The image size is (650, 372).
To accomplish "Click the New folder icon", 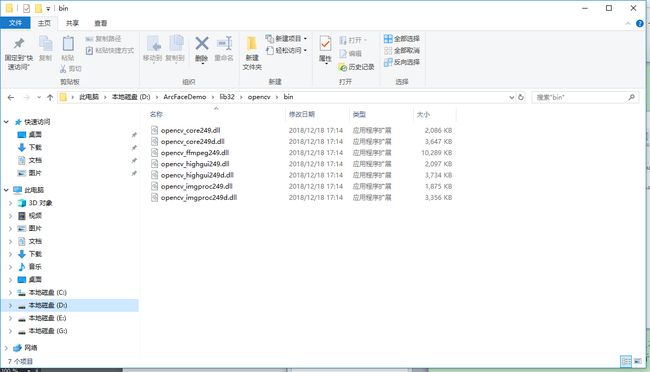I will pyautogui.click(x=252, y=43).
